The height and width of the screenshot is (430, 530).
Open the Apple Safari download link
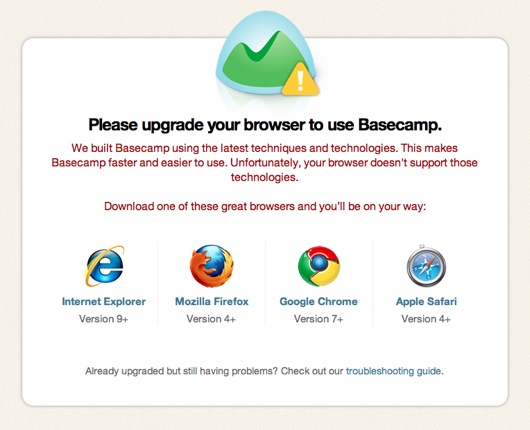coord(426,301)
